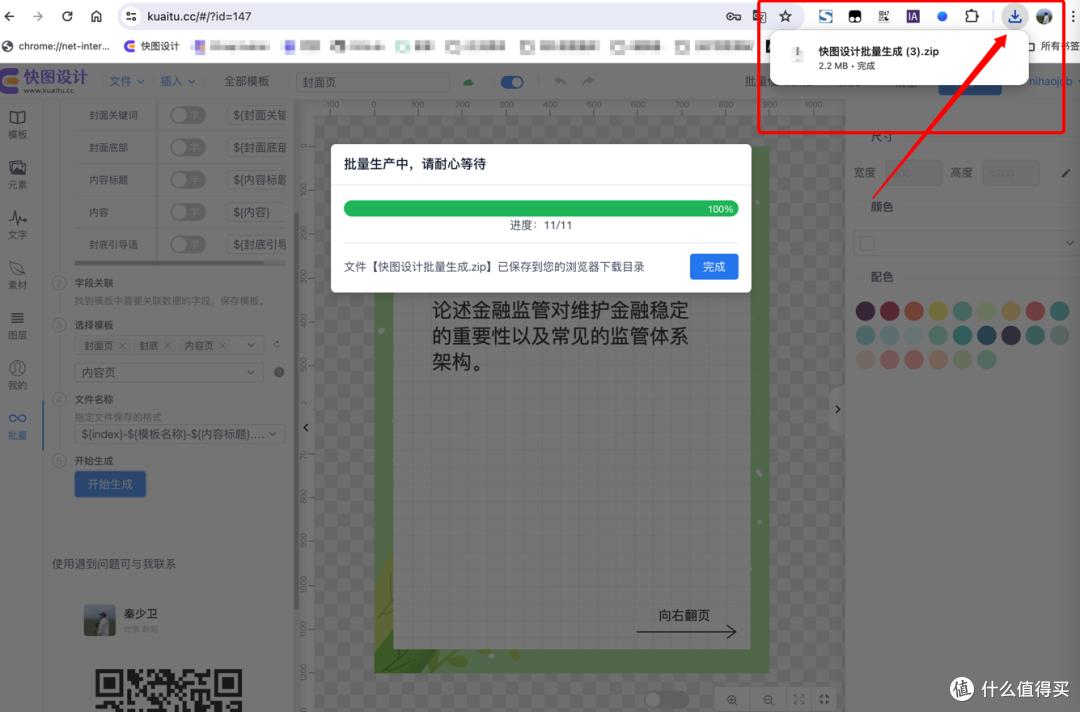The image size is (1080, 712).
Task: Remove the 封底 template tag
Action: [167, 345]
